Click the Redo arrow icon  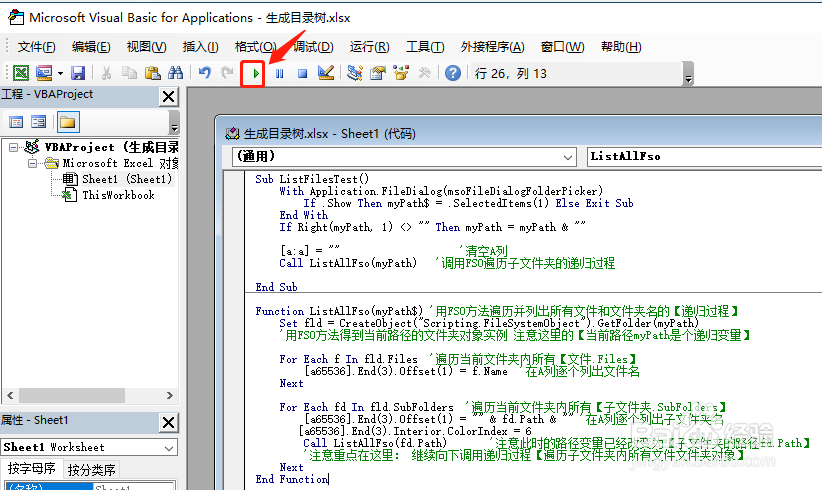tap(227, 73)
